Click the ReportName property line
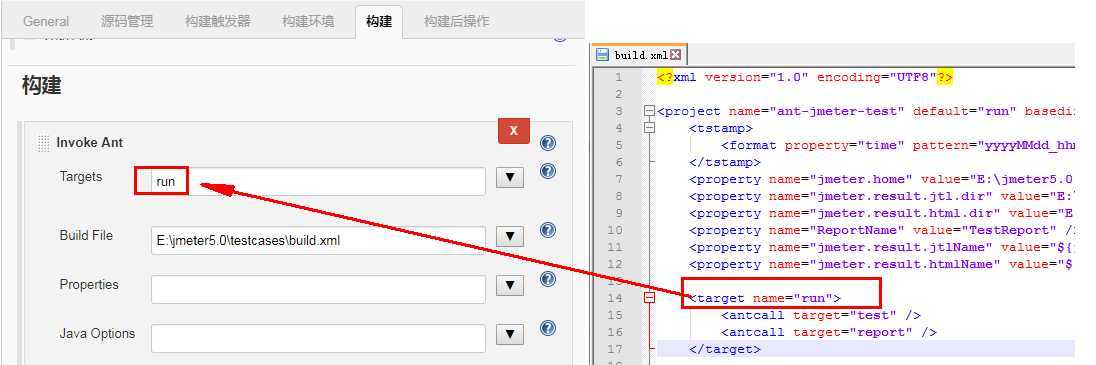 [x=882, y=230]
